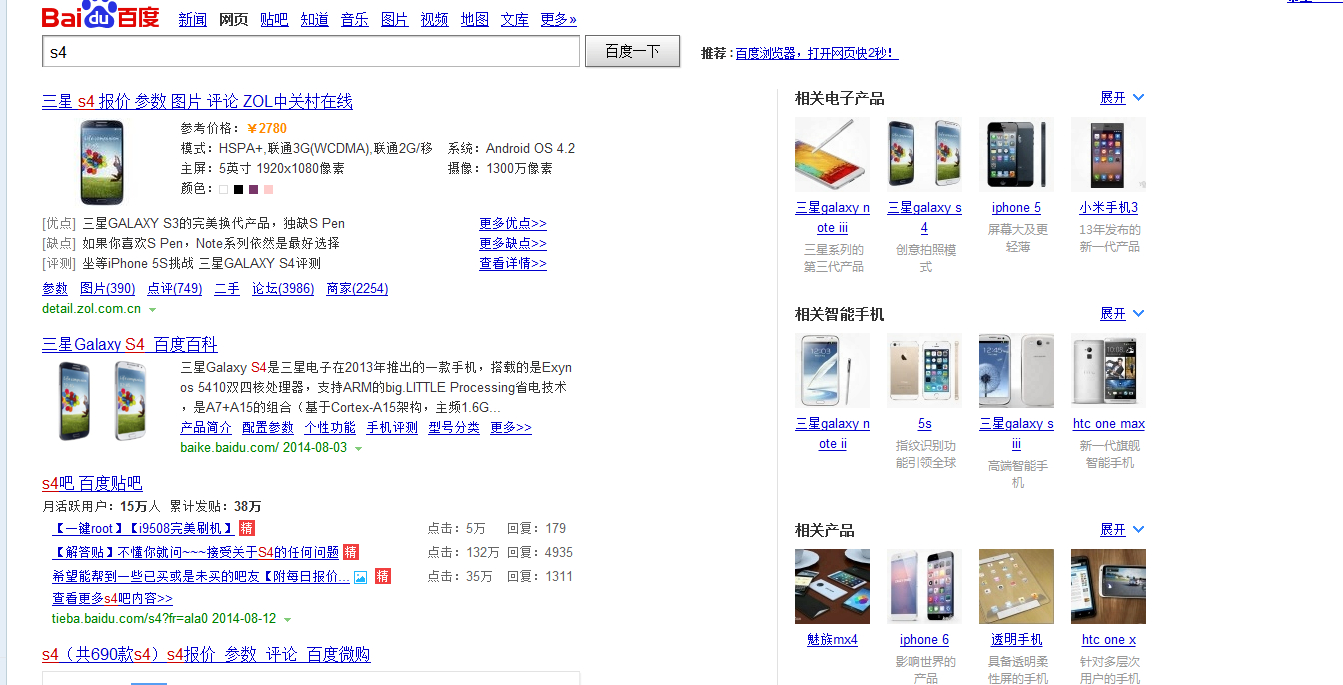
Task: Open 二手 link under ZOL result
Action: [227, 288]
